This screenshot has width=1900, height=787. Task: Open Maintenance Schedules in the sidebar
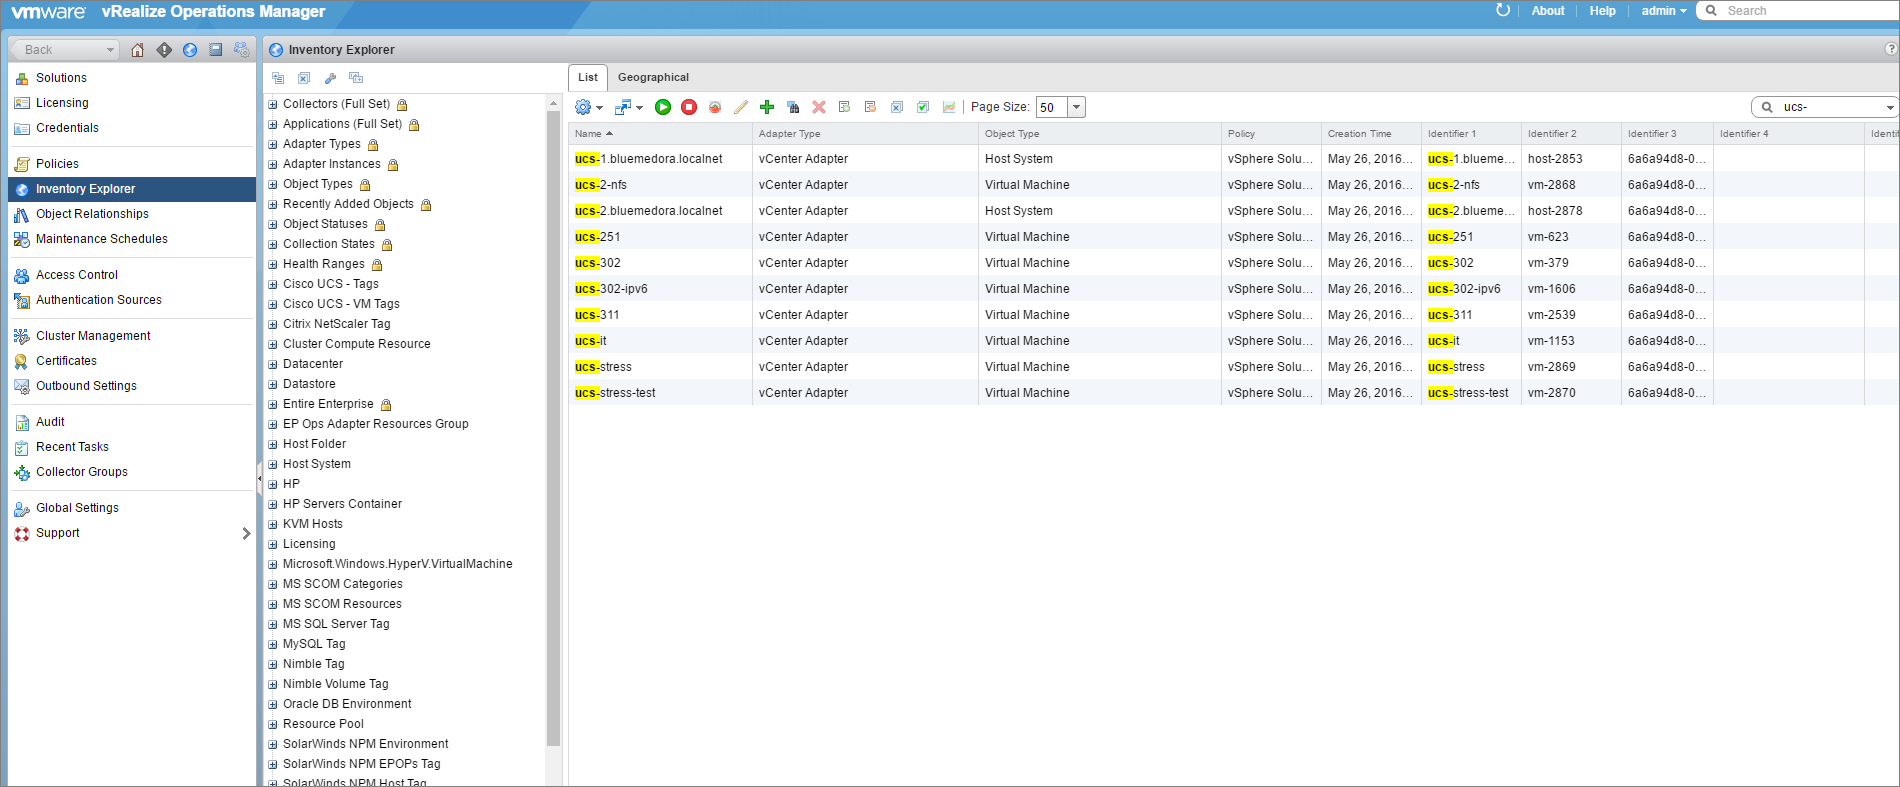(x=102, y=239)
